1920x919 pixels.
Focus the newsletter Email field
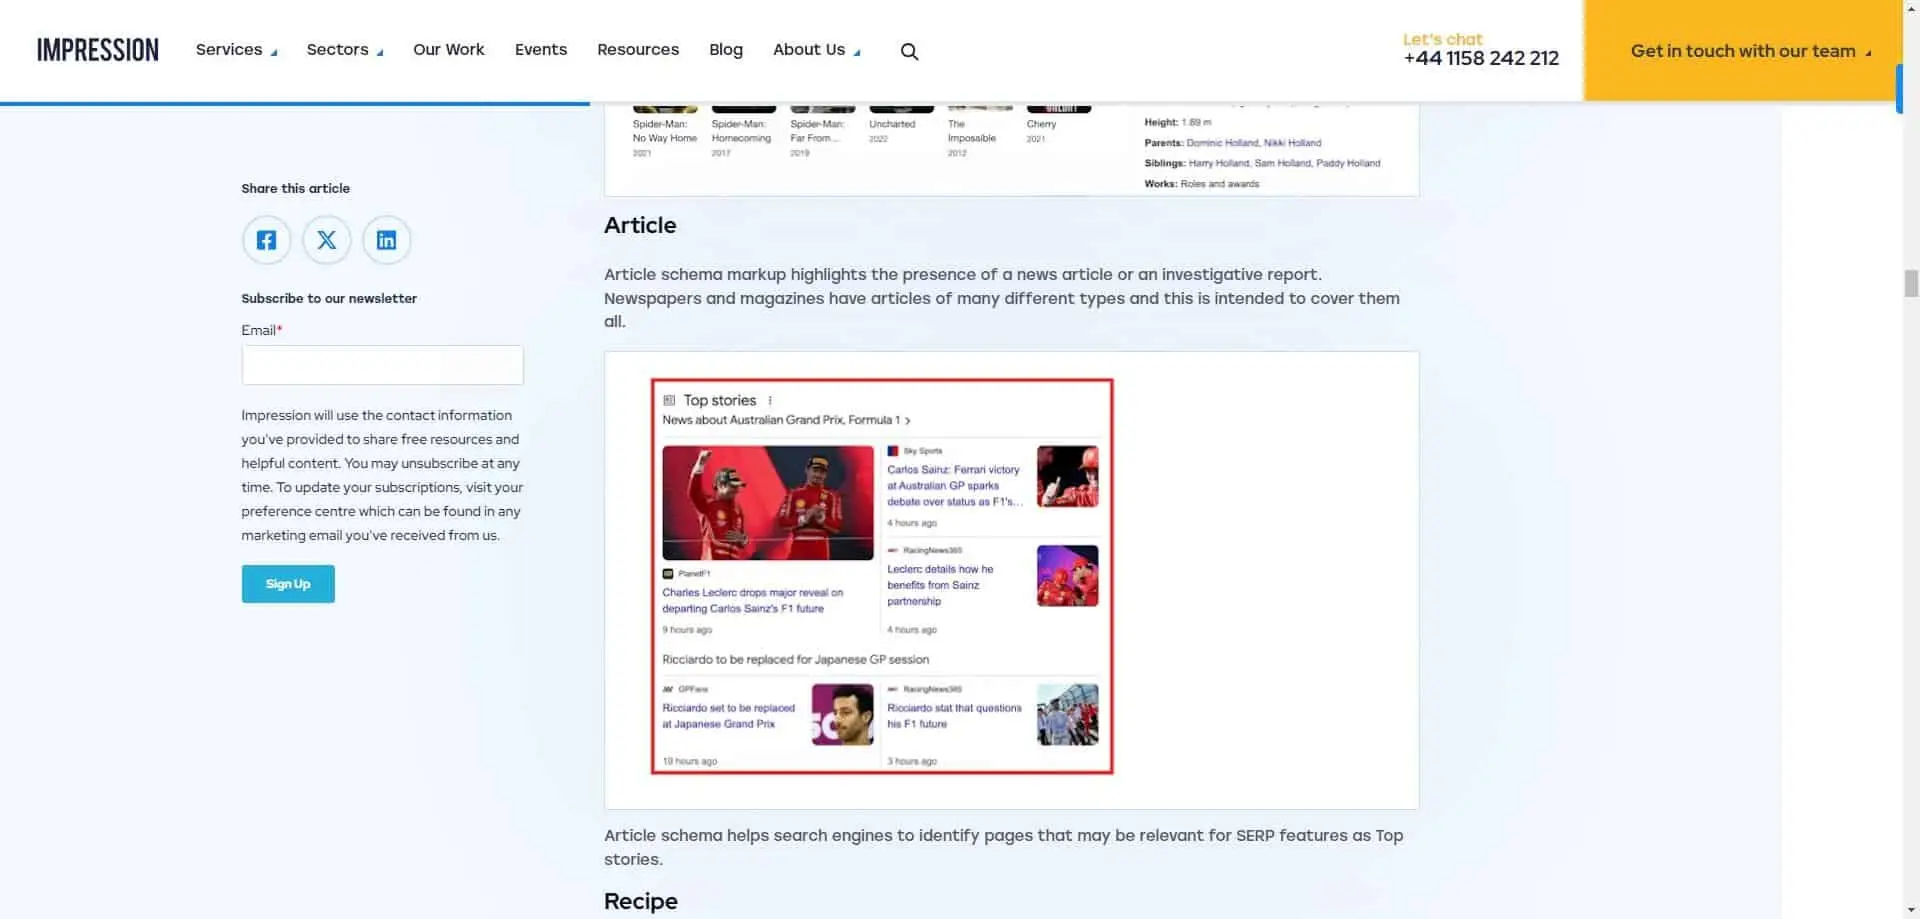(x=382, y=365)
